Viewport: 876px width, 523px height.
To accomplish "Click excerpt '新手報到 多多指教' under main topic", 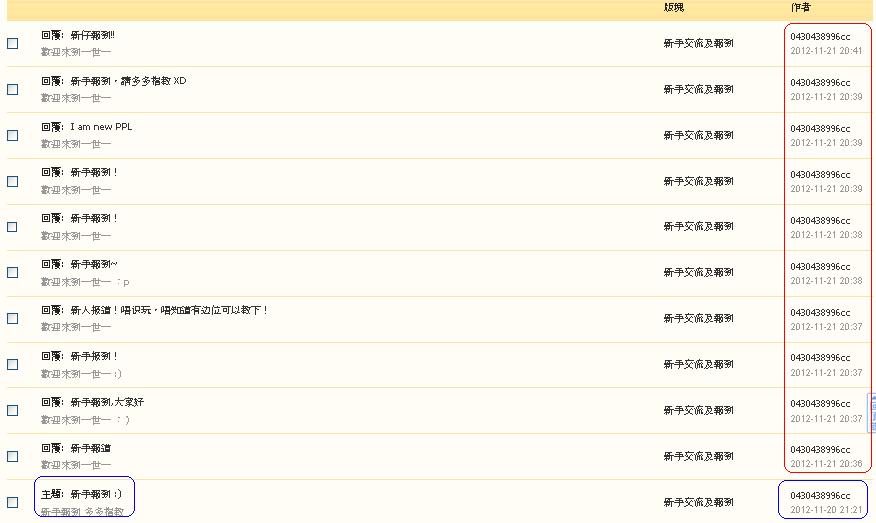I will click(82, 511).
